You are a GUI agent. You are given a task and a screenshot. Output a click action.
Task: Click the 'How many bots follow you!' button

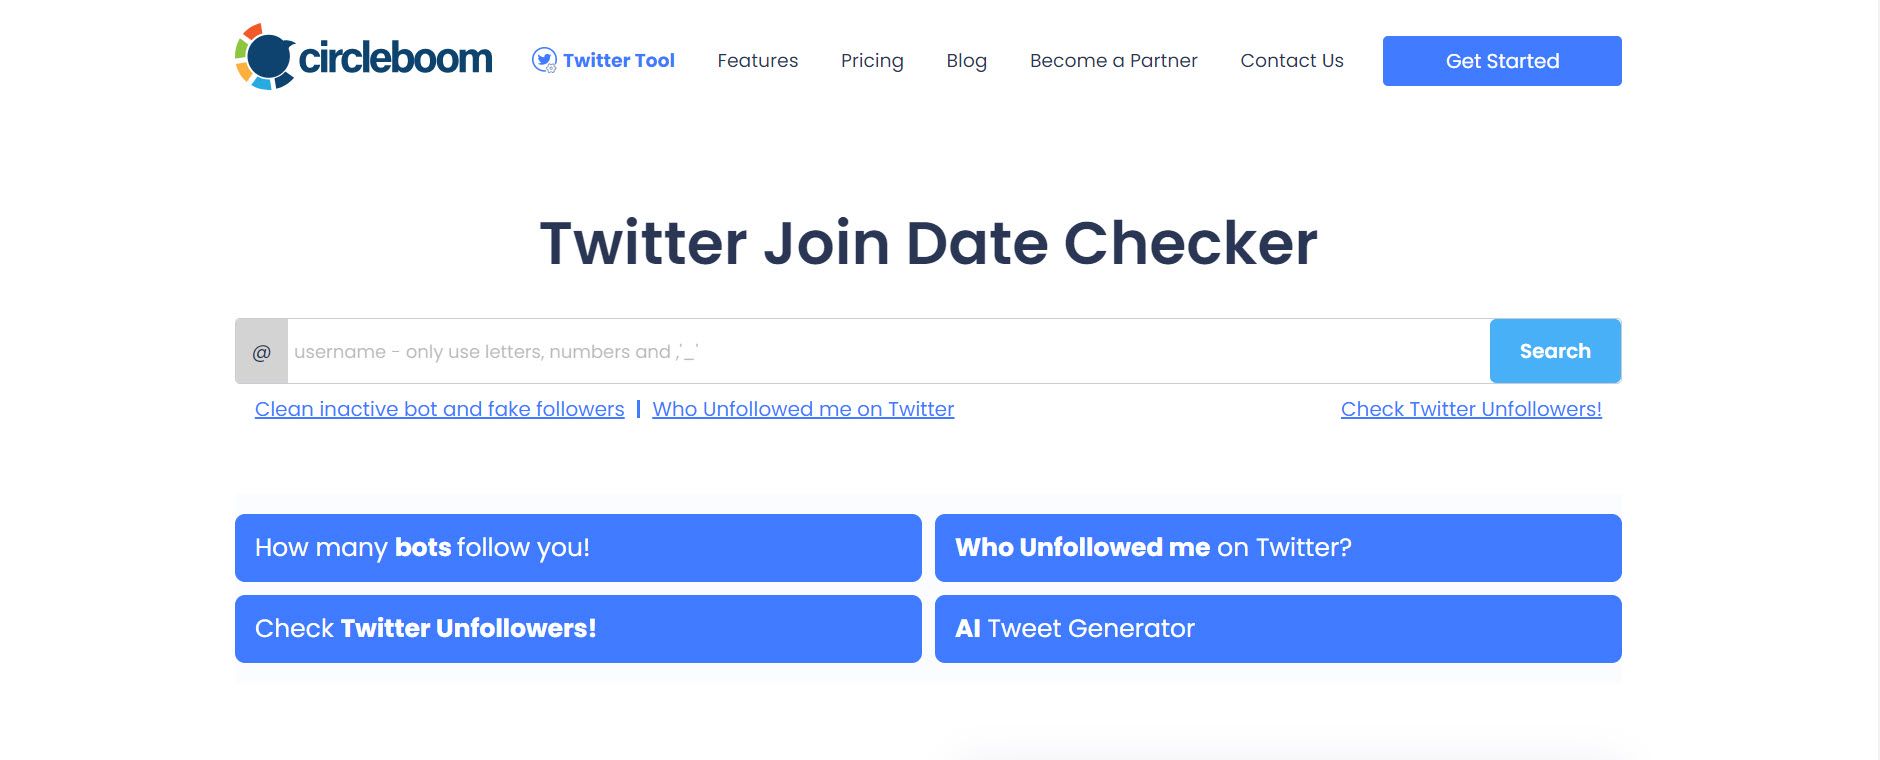[x=577, y=548]
